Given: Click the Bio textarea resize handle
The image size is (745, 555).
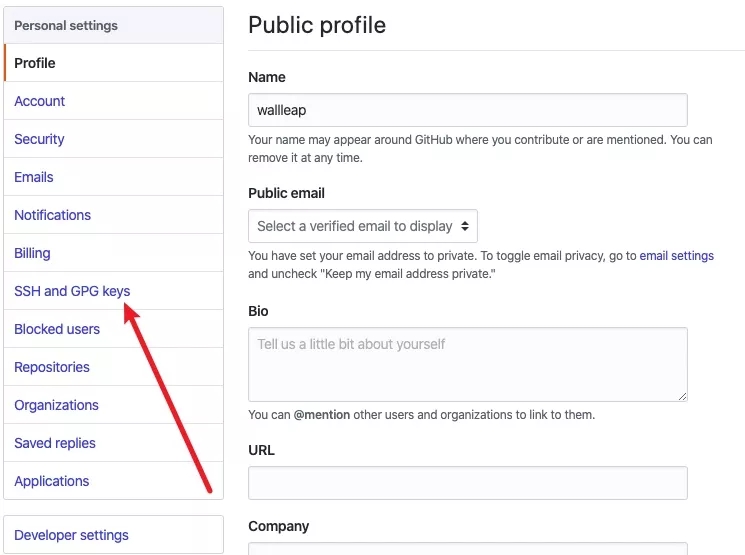Looking at the screenshot, I should [682, 395].
